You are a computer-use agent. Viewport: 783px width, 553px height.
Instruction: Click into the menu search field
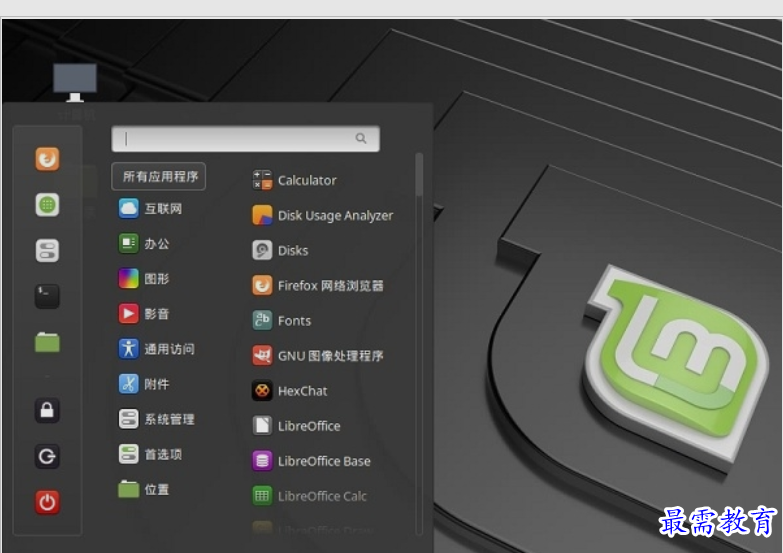[x=246, y=138]
